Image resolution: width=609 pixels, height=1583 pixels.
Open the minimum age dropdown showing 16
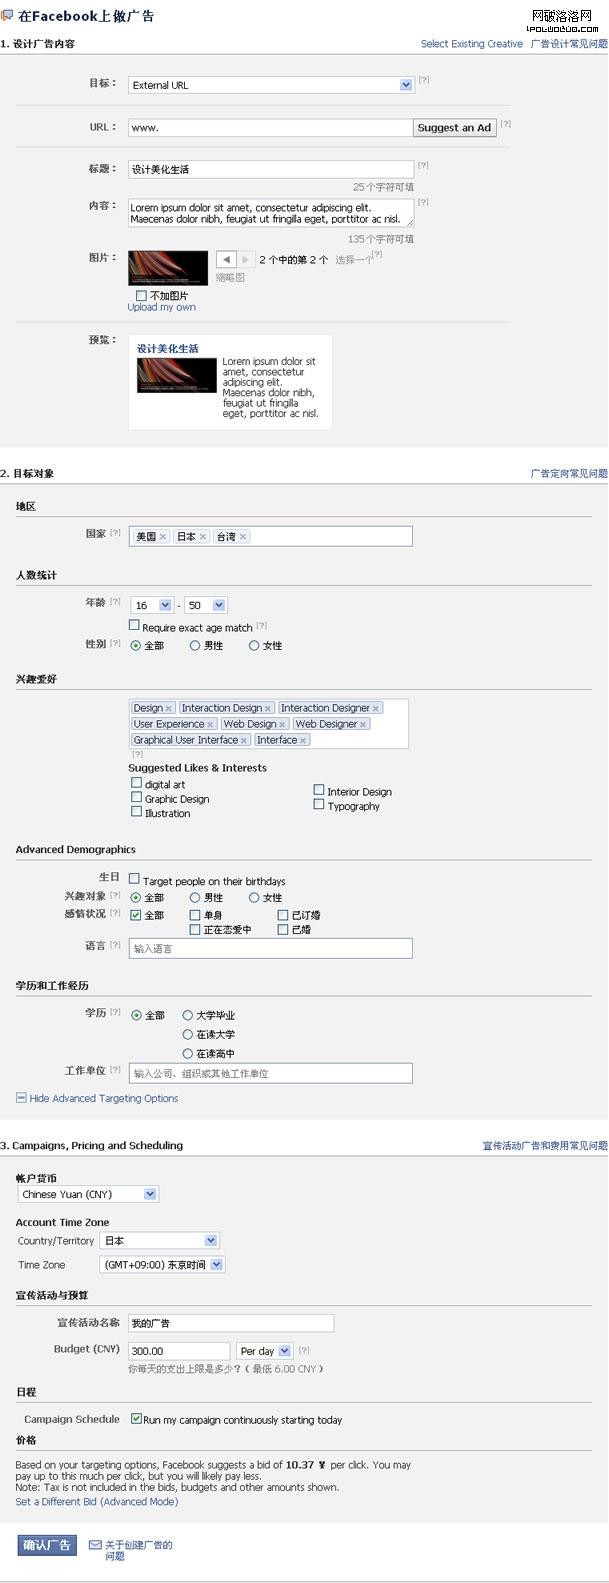[x=165, y=605]
